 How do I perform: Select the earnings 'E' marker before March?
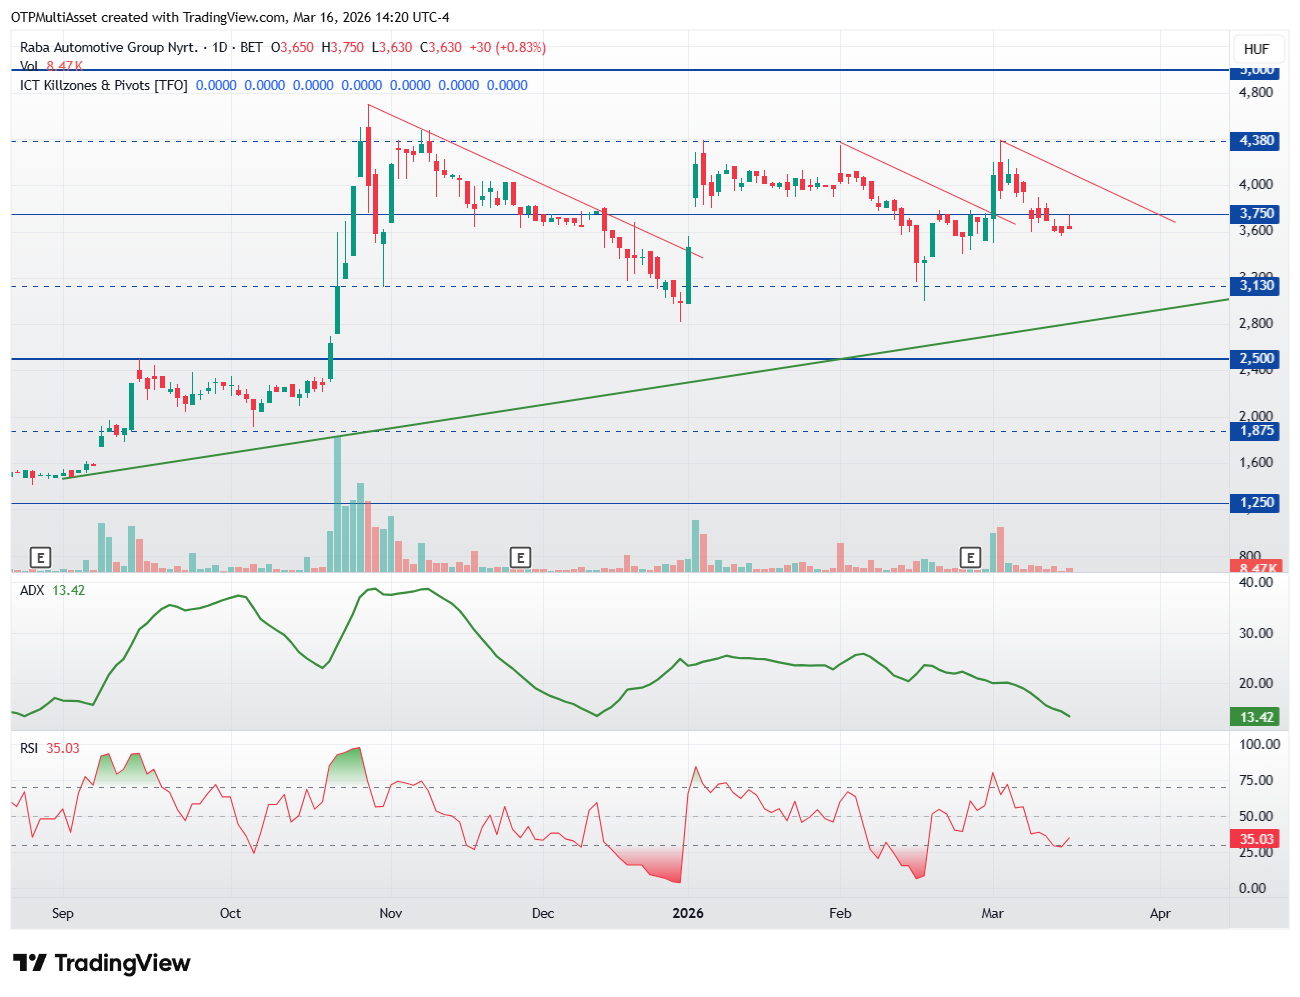[969, 557]
